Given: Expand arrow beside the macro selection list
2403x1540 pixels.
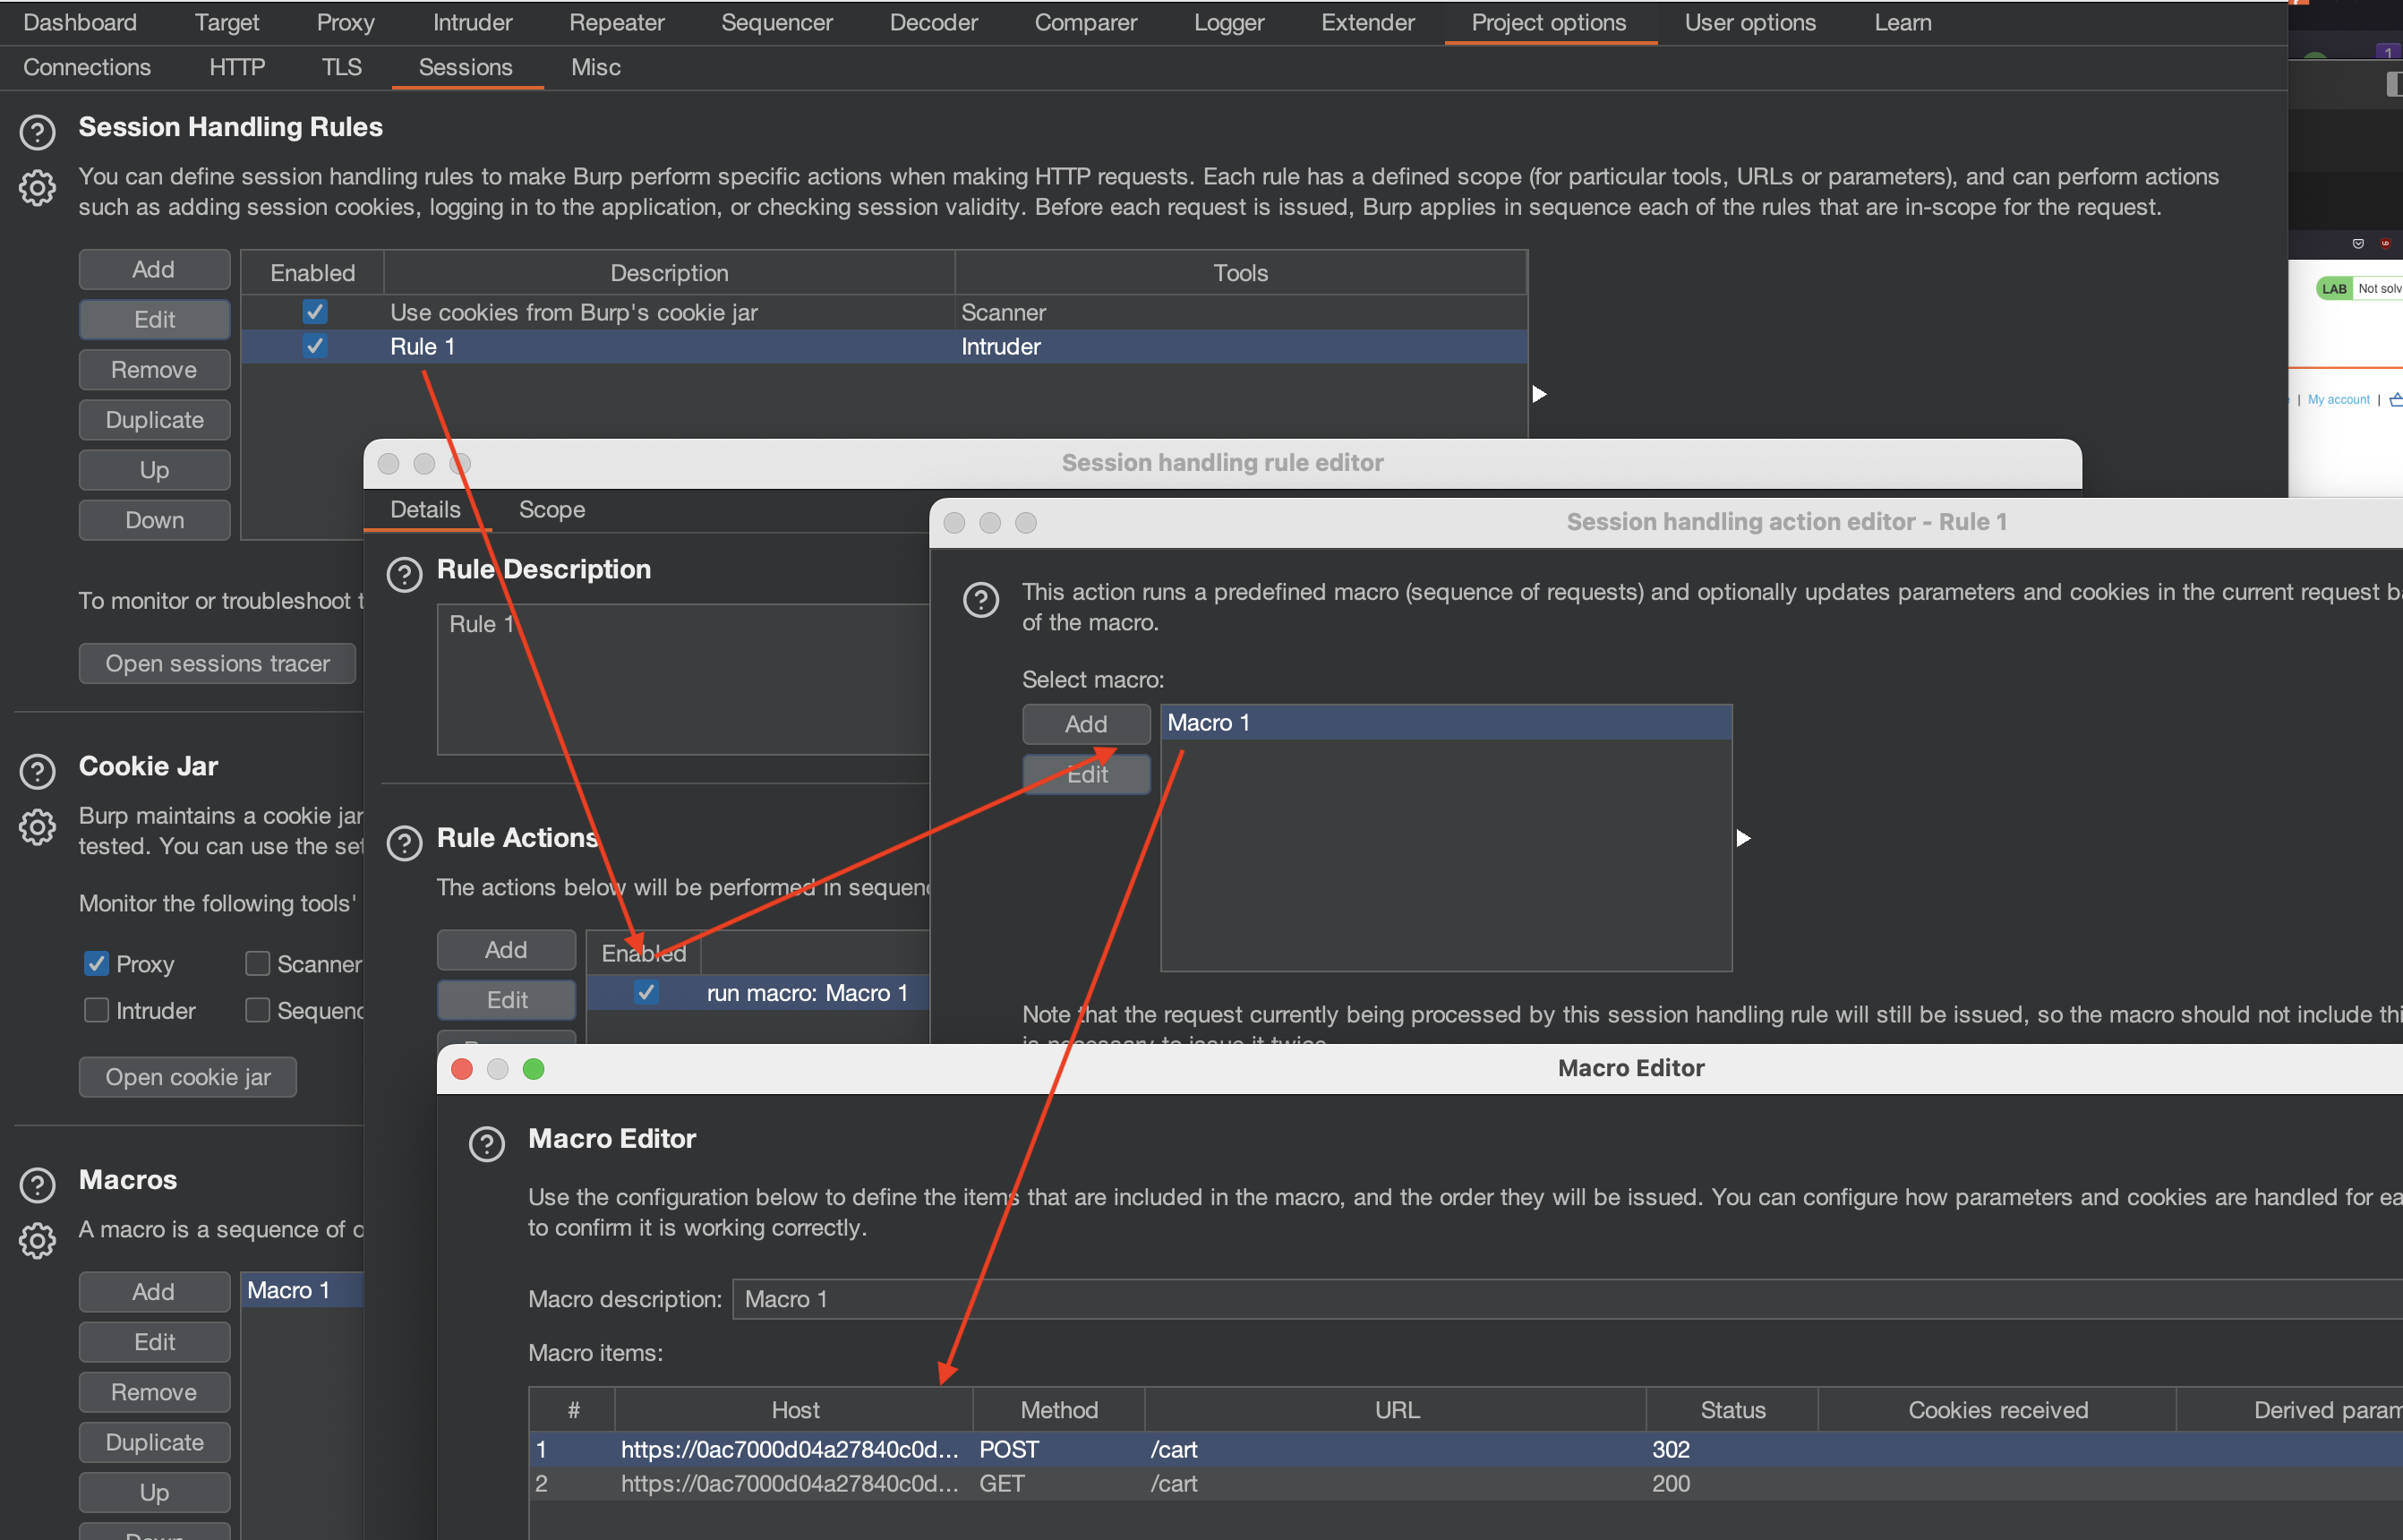Looking at the screenshot, I should (x=1743, y=838).
